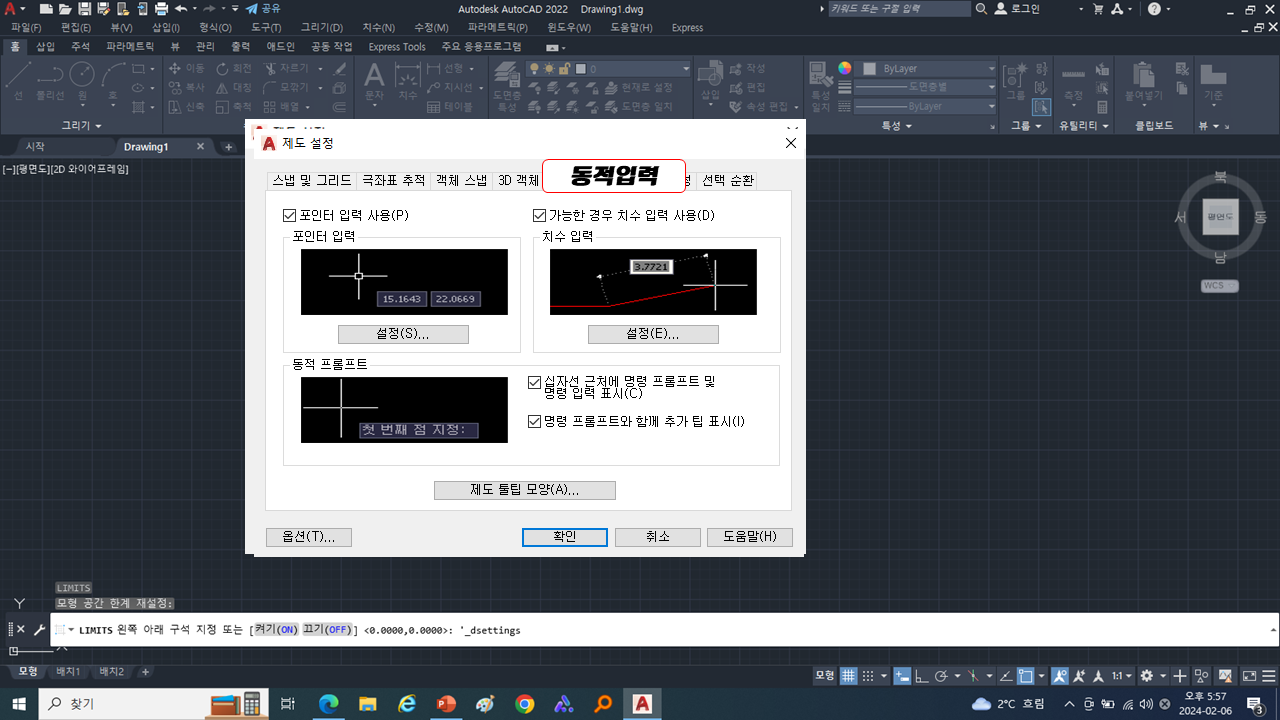Toggle grid display in status bar
Screen dimensions: 1280x720
click(x=849, y=677)
